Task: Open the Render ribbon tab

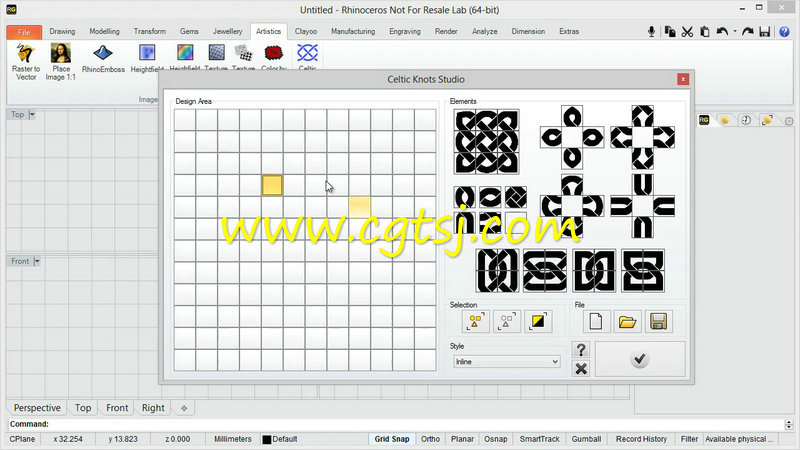Action: 446,31
